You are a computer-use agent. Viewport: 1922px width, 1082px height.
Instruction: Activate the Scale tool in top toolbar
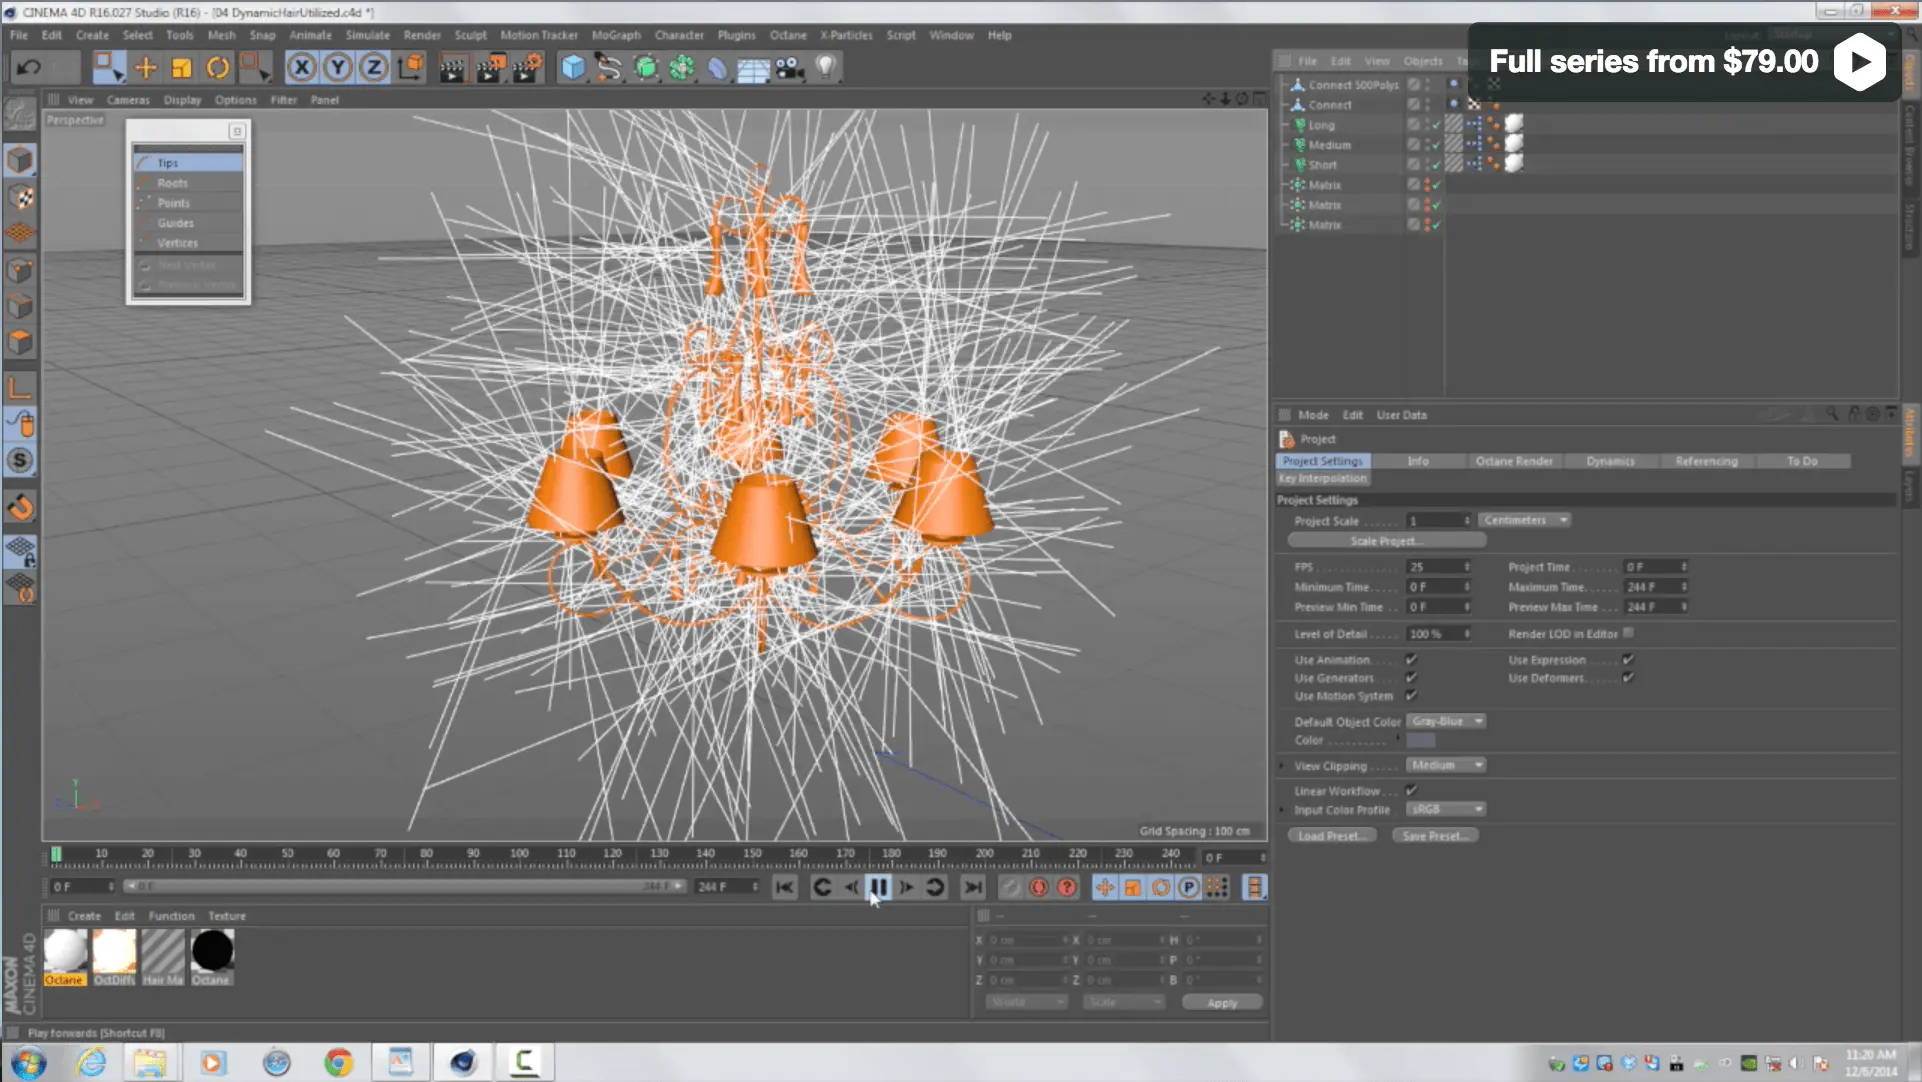[x=182, y=68]
